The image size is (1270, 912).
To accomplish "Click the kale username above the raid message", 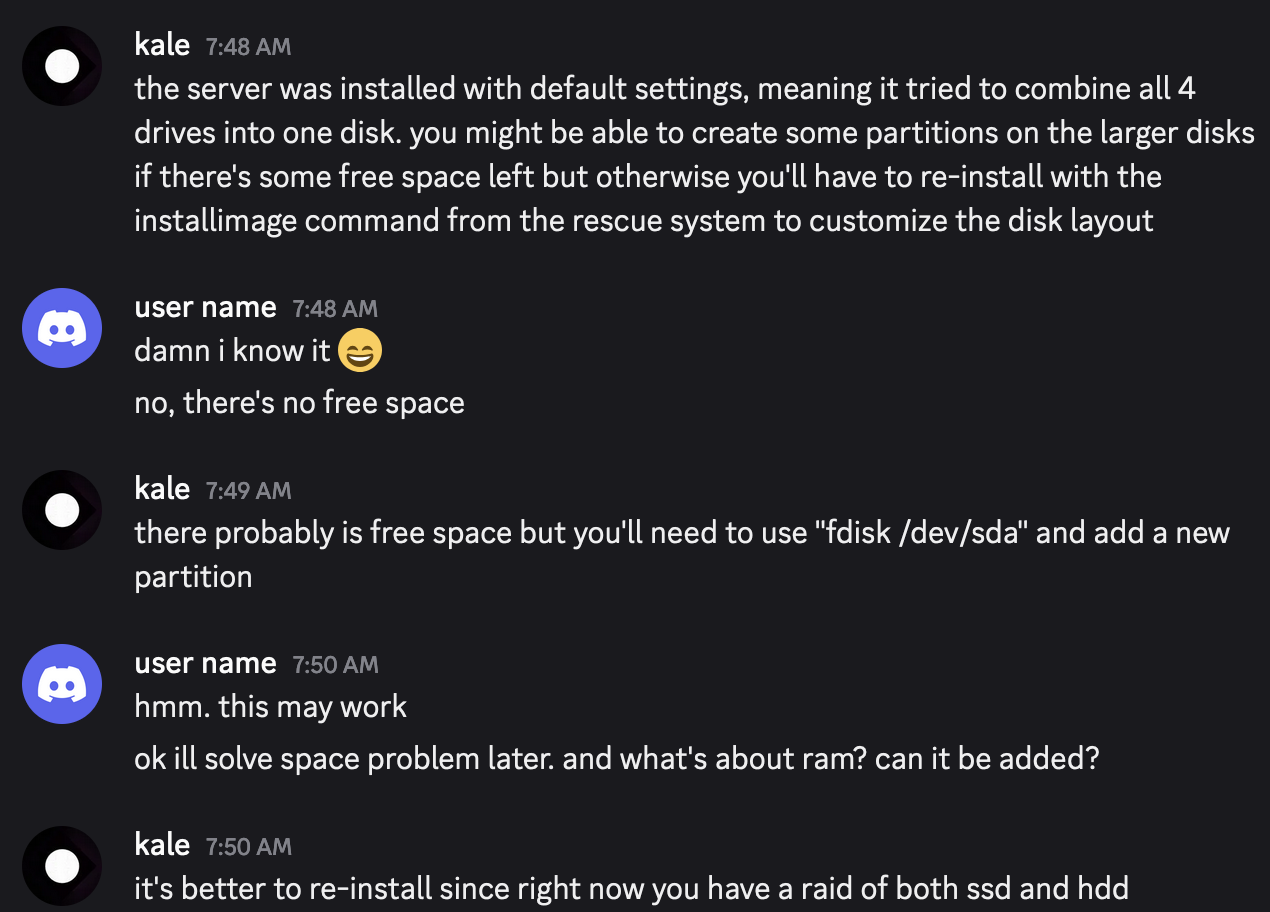I will [162, 845].
